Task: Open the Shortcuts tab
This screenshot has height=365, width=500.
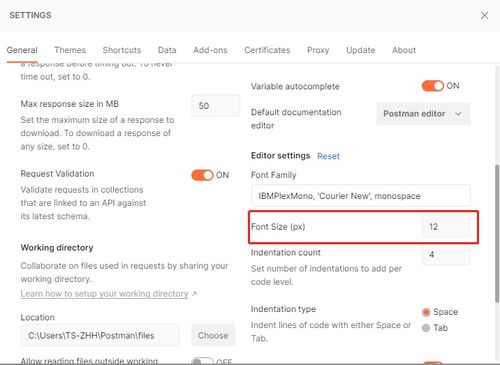Action: point(122,50)
